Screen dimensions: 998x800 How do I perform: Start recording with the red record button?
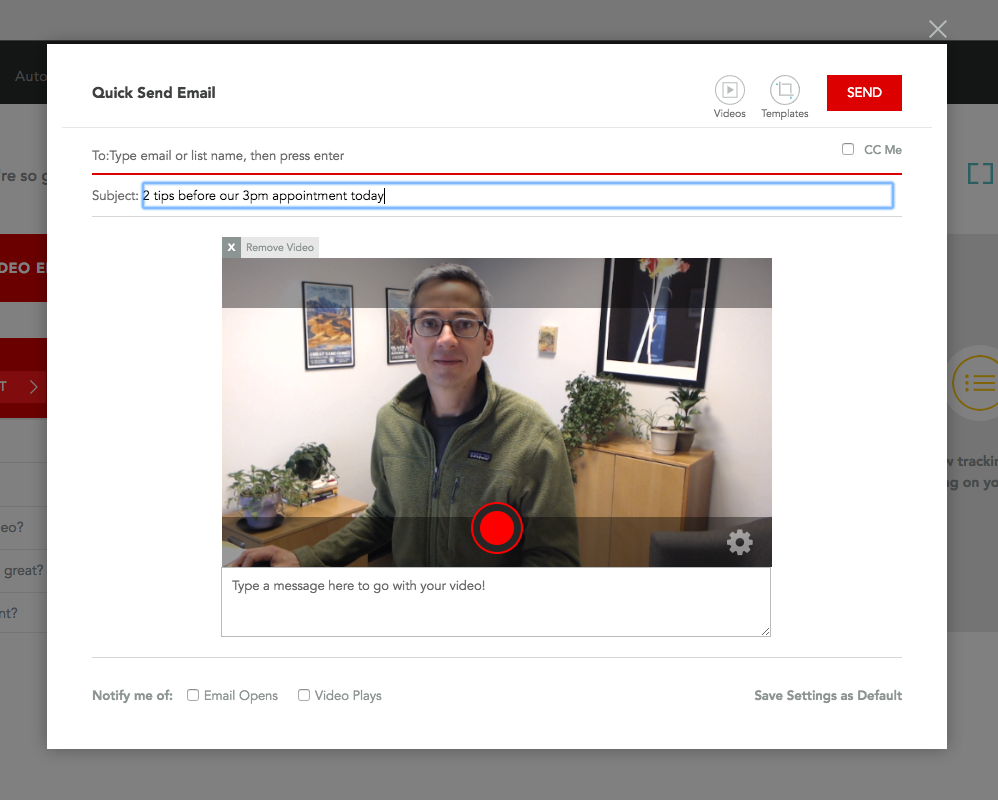click(x=496, y=528)
